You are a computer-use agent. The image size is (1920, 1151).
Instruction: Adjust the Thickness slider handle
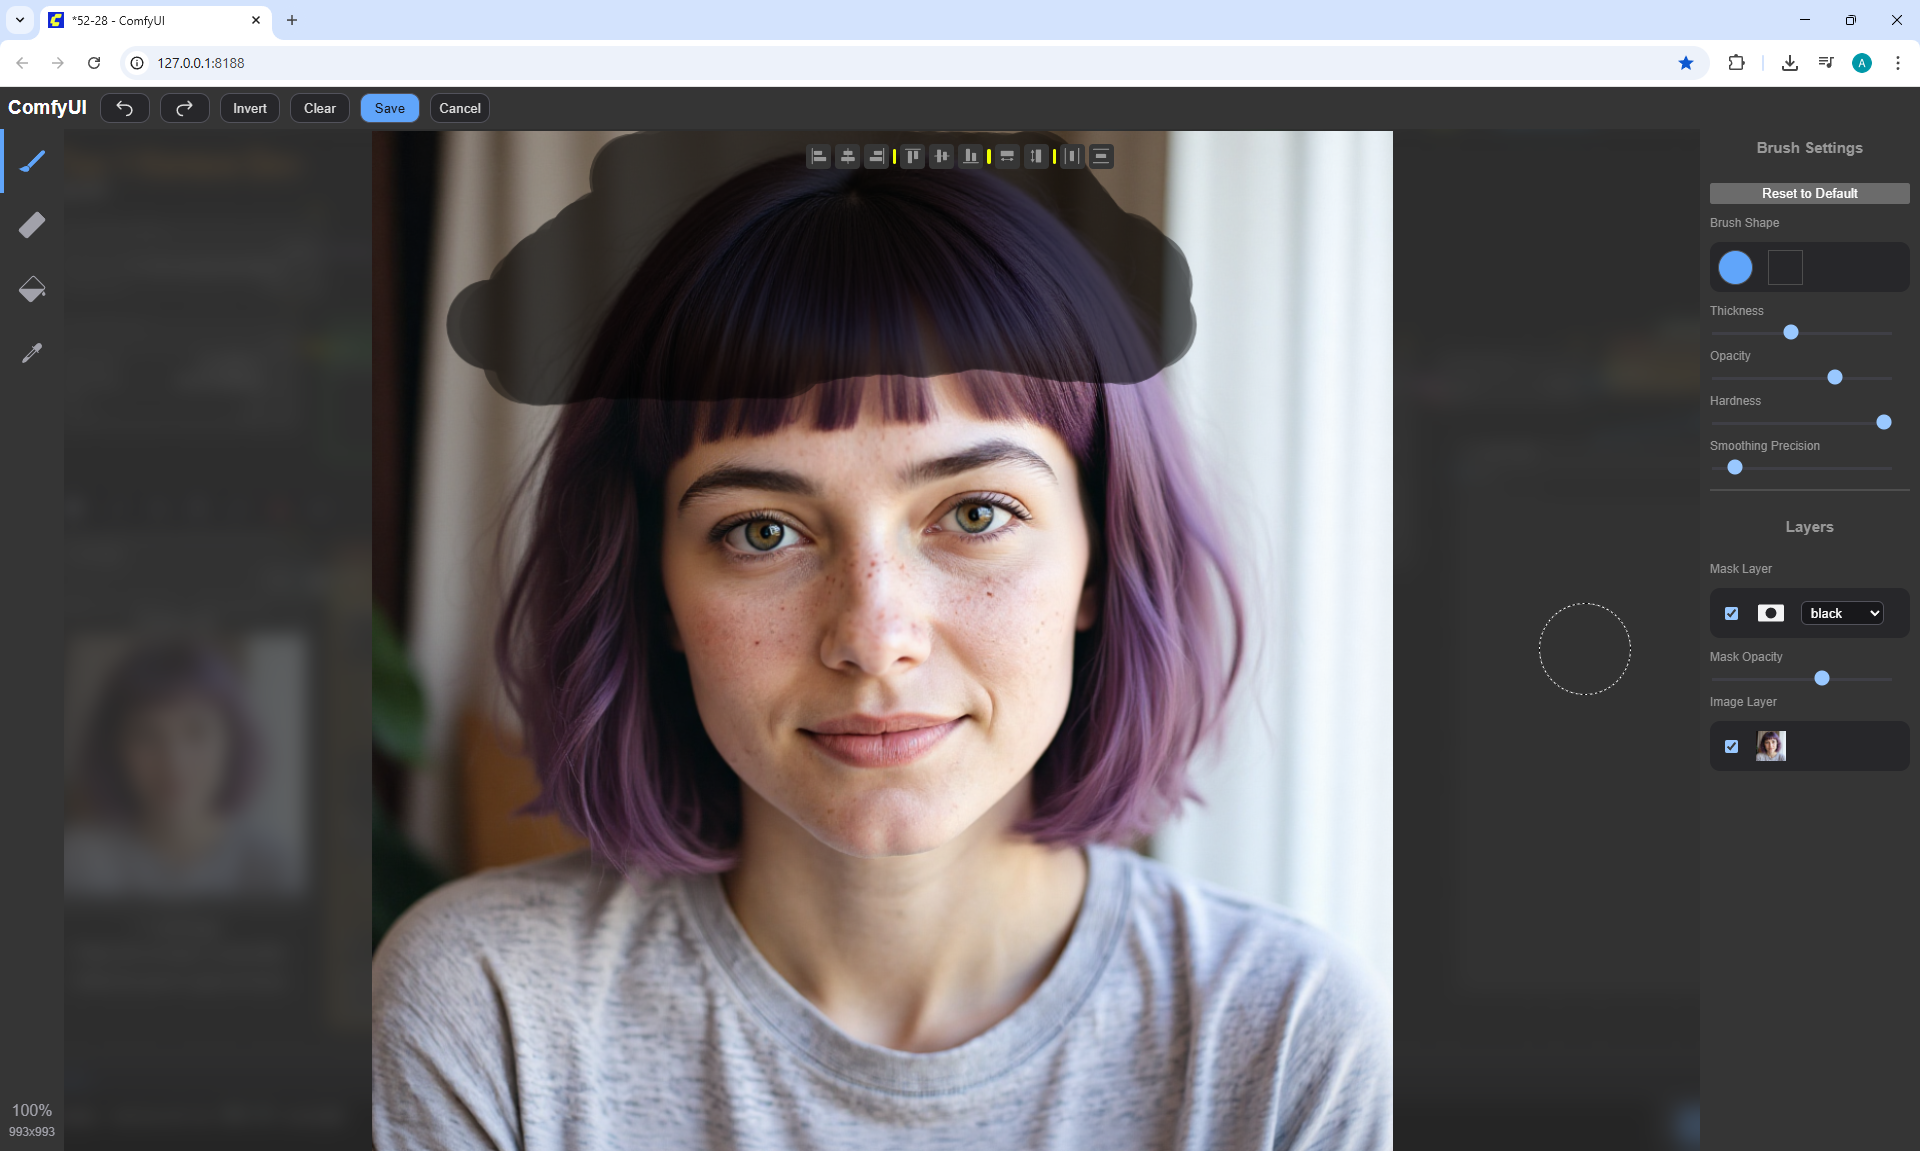[x=1791, y=332]
